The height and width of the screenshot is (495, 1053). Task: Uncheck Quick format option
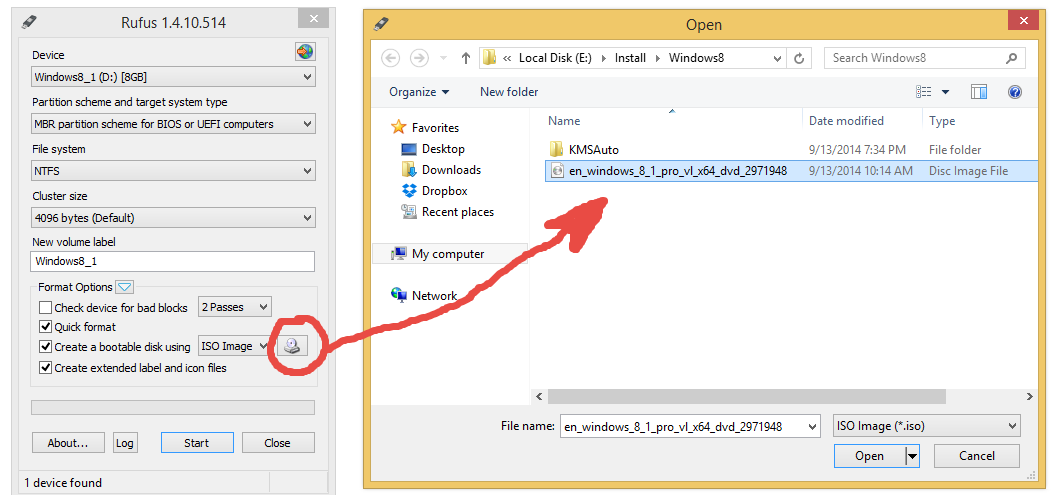[45, 327]
